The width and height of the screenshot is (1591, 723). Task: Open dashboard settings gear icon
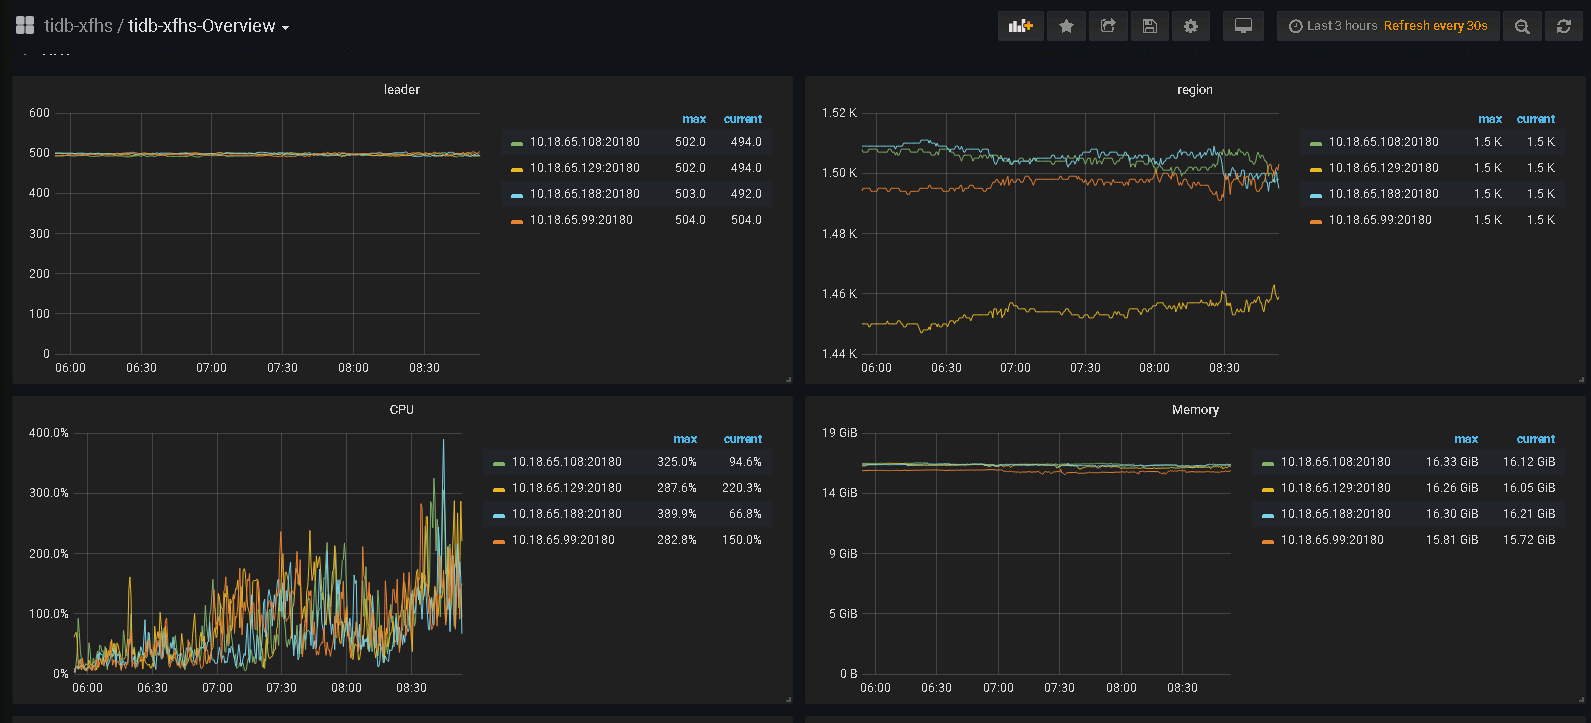coord(1191,27)
